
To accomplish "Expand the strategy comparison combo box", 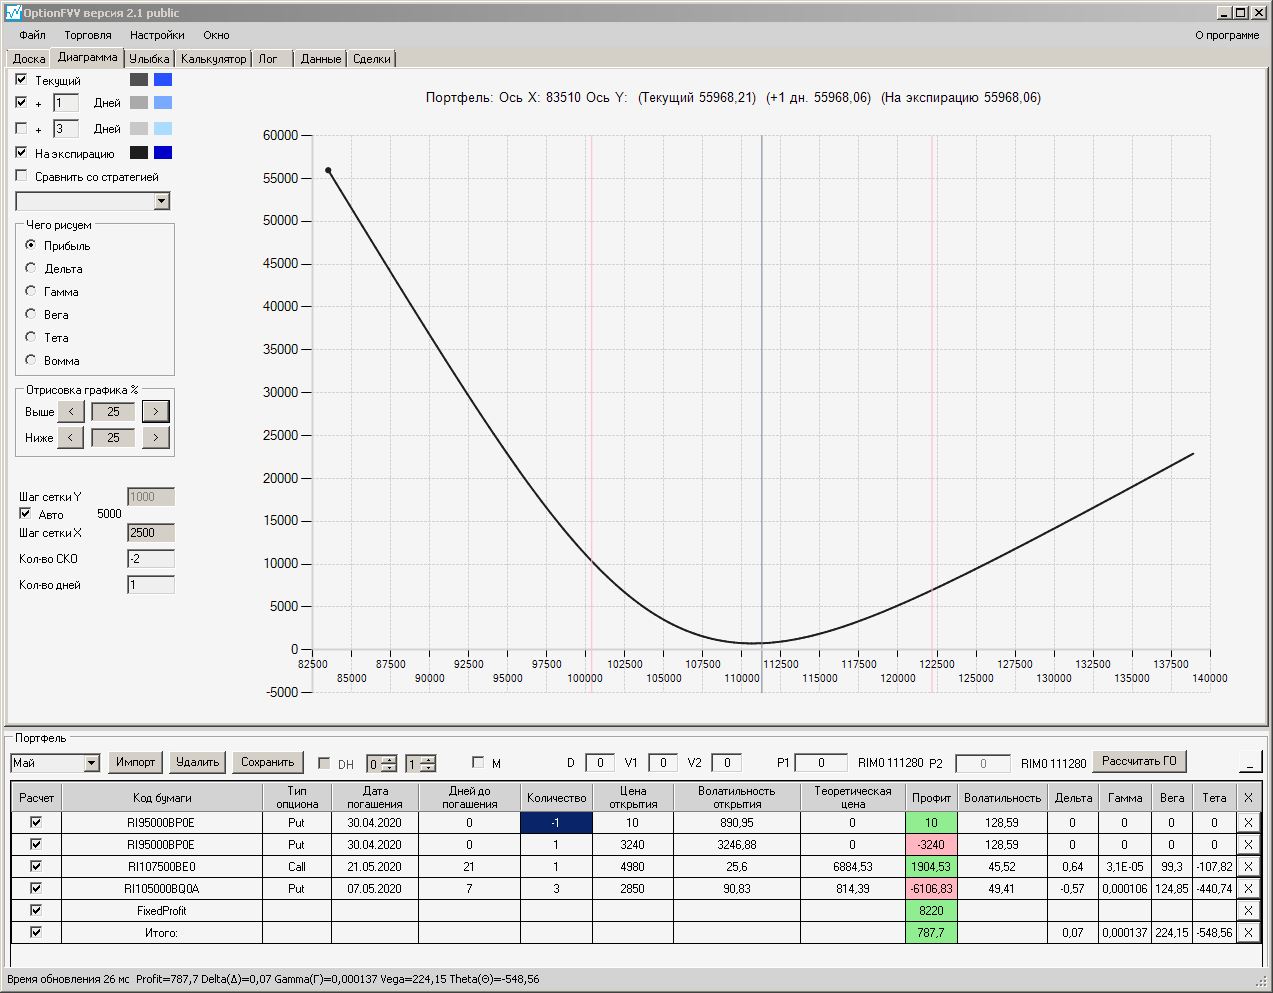I will [162, 202].
